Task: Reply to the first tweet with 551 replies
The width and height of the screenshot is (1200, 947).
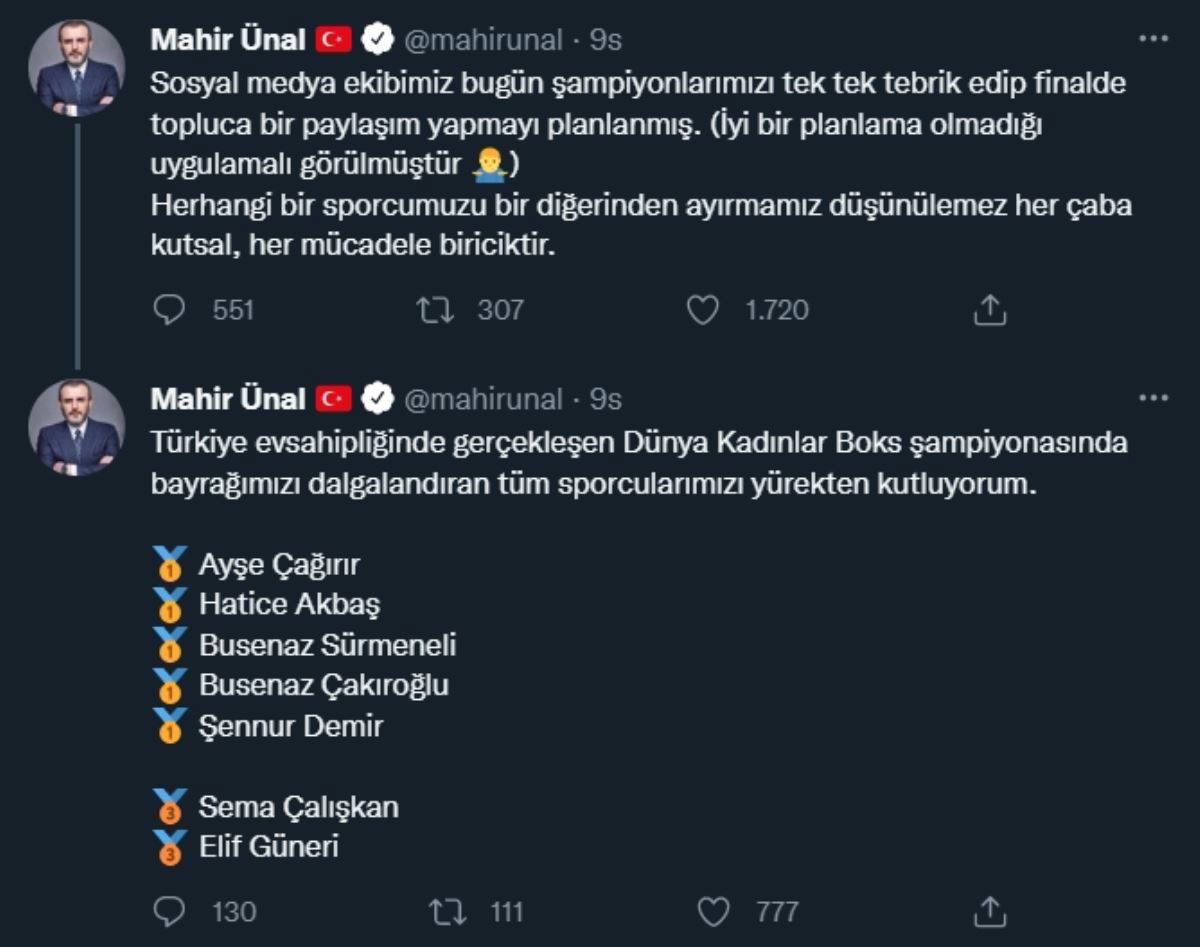Action: coord(170,311)
